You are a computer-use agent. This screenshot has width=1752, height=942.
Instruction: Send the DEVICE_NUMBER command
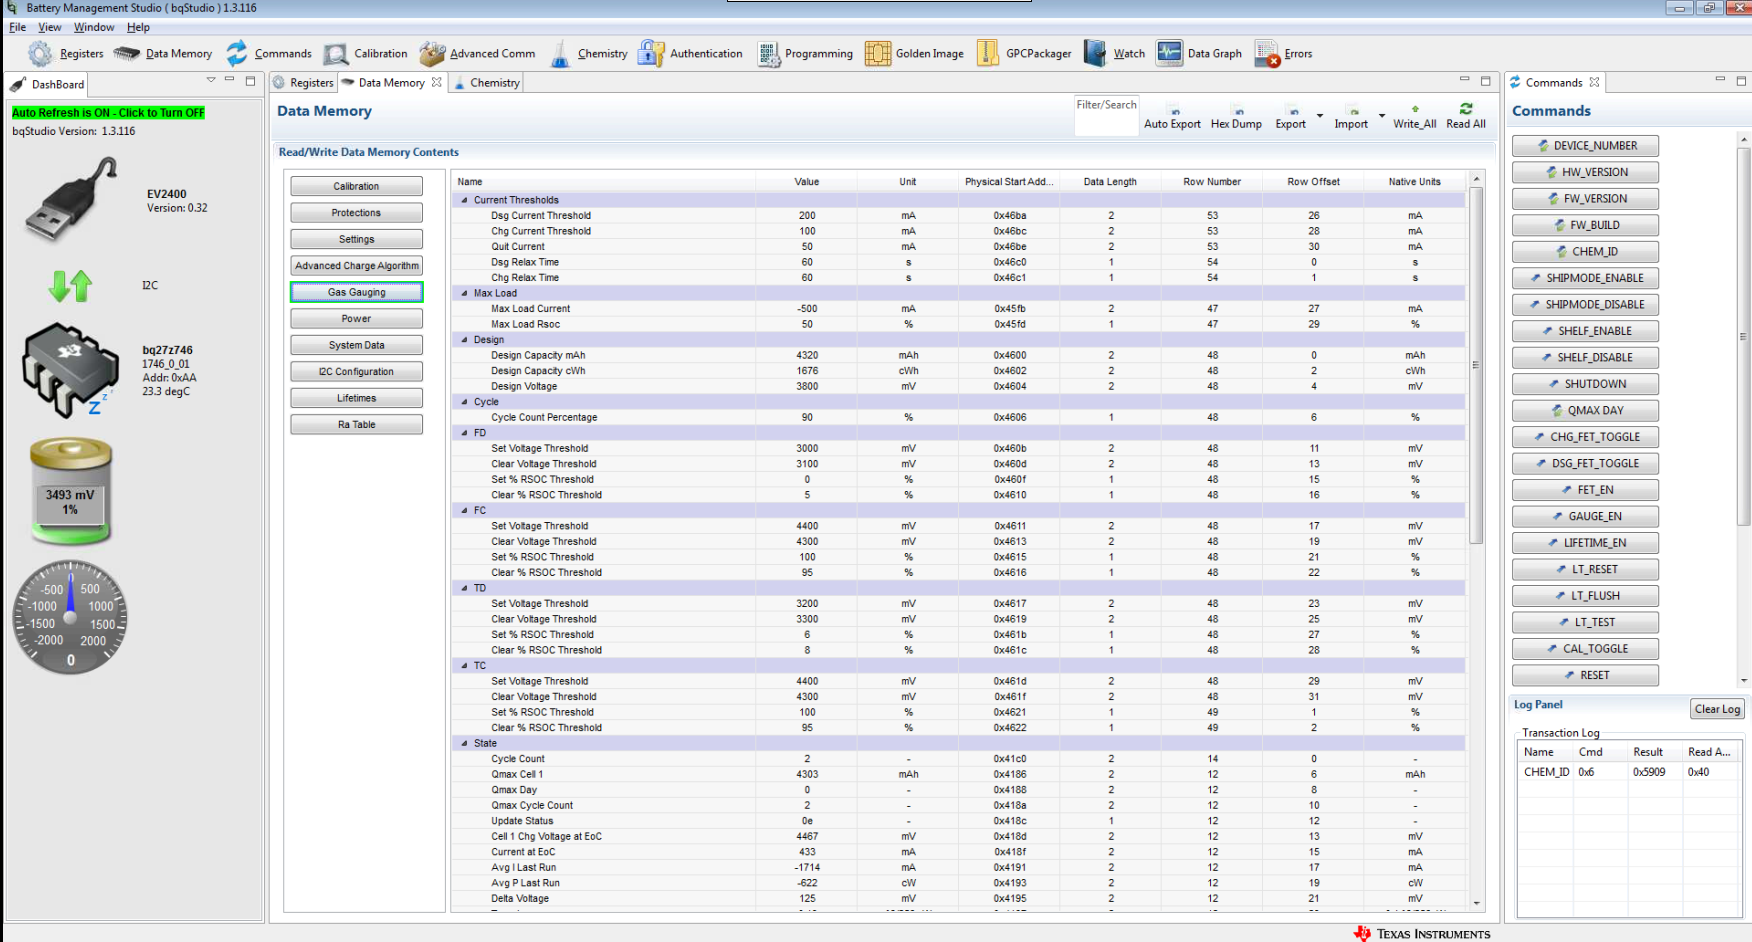pos(1585,146)
